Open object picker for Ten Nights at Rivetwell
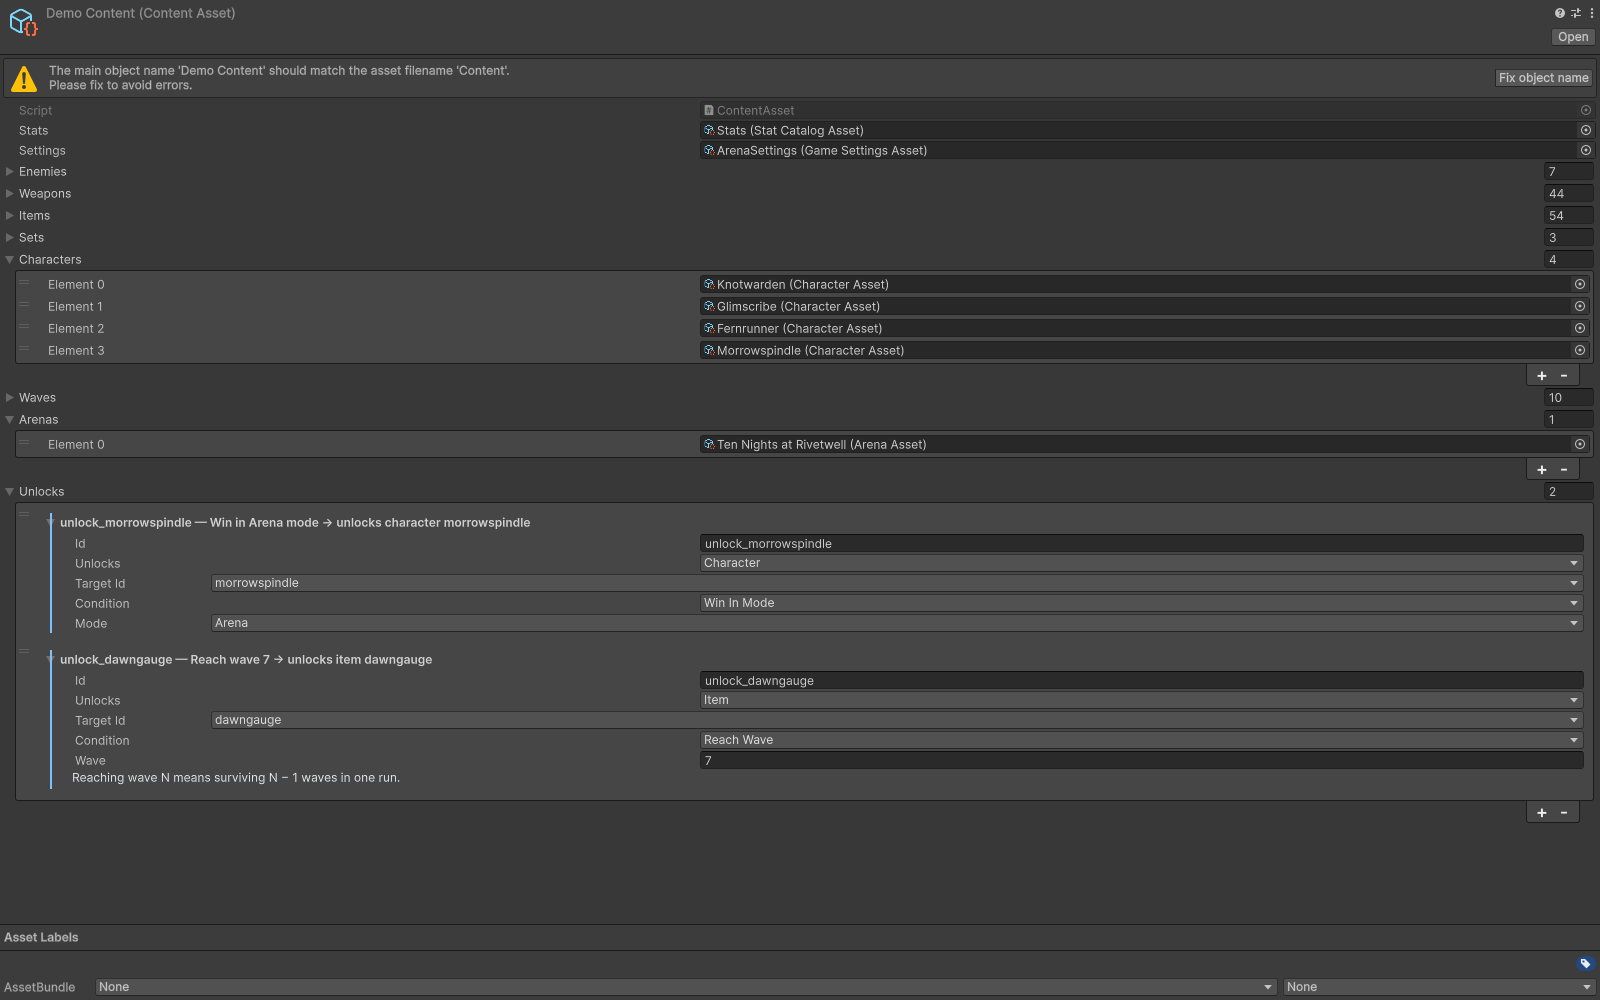This screenshot has height=1000, width=1600. coord(1580,444)
